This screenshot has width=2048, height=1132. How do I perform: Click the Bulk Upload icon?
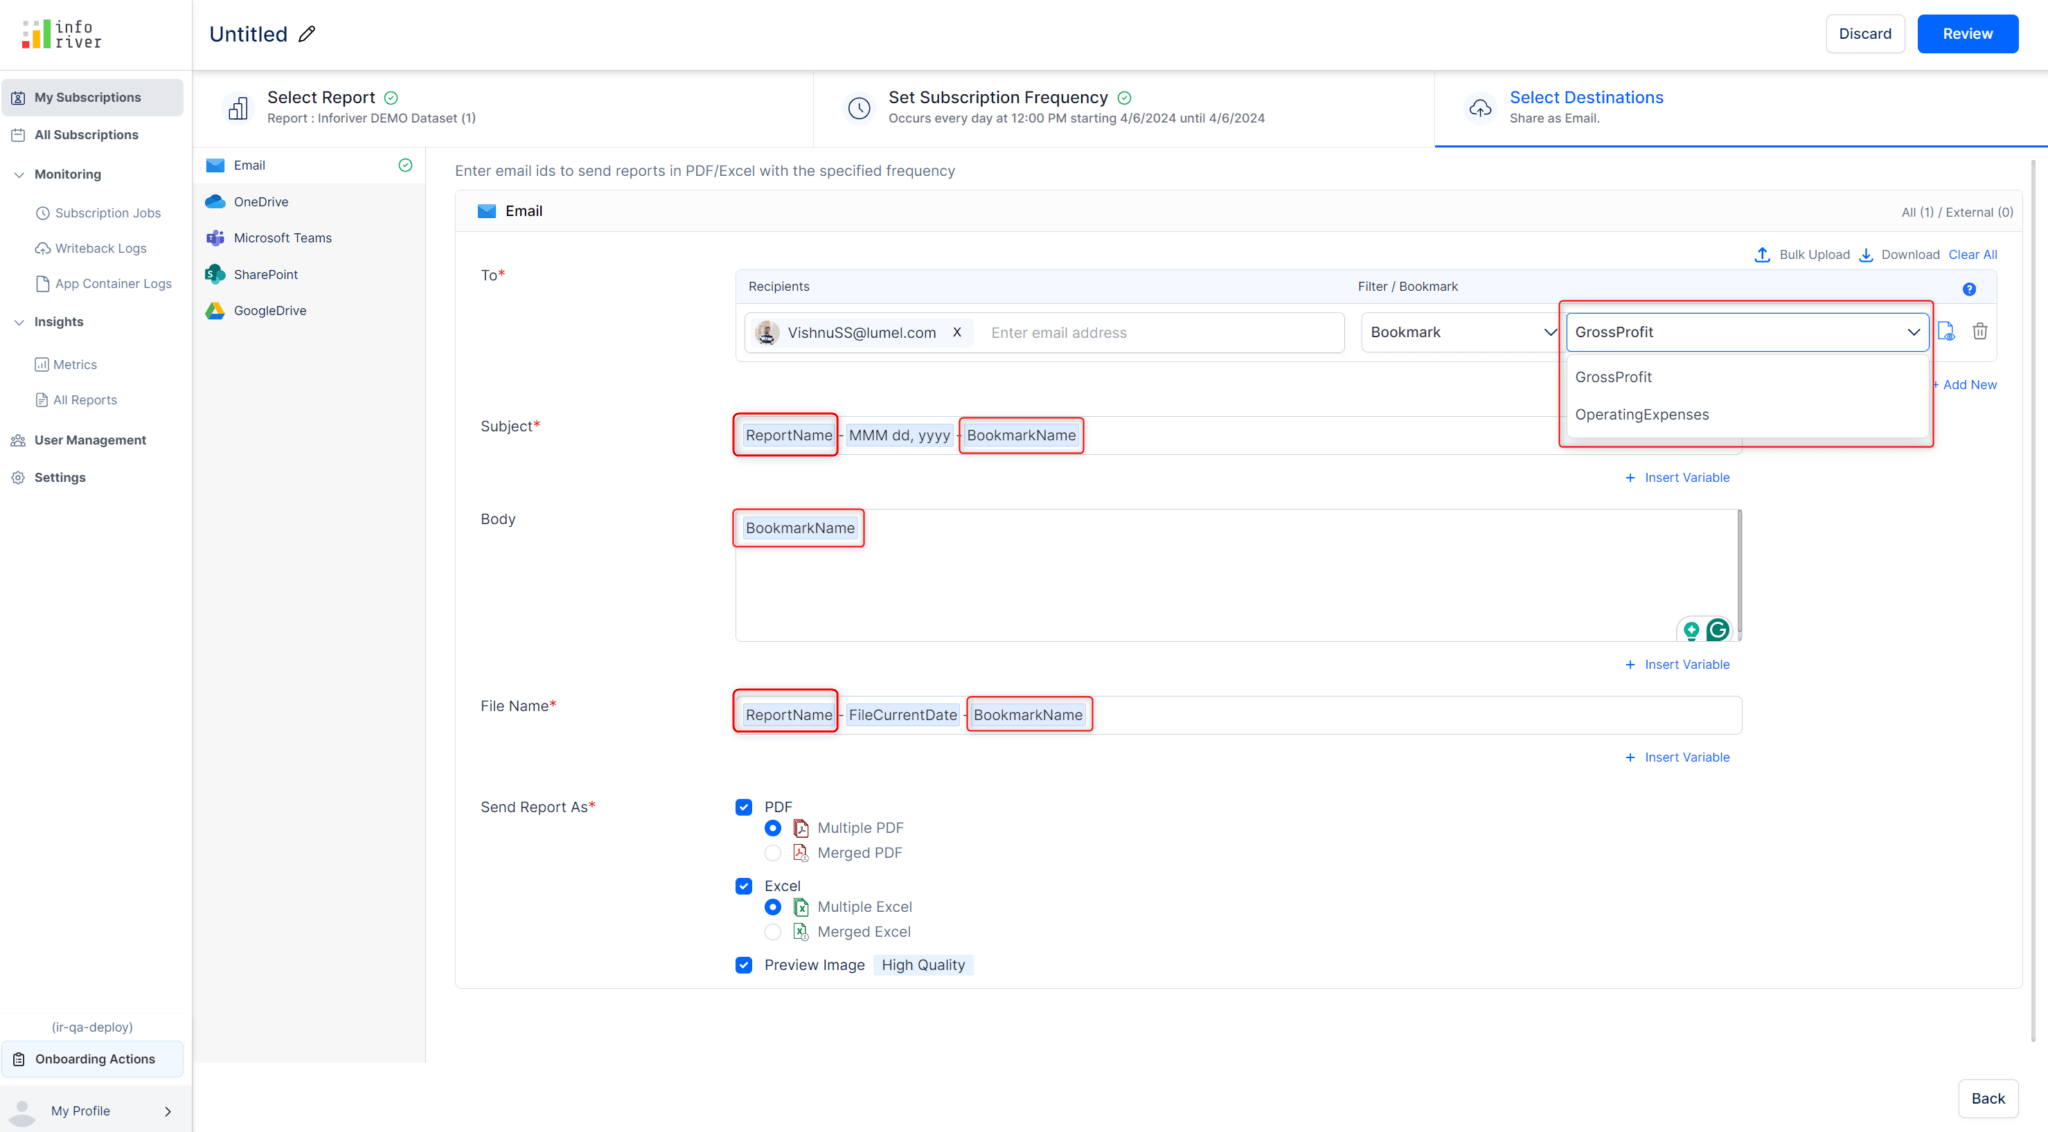click(1762, 255)
